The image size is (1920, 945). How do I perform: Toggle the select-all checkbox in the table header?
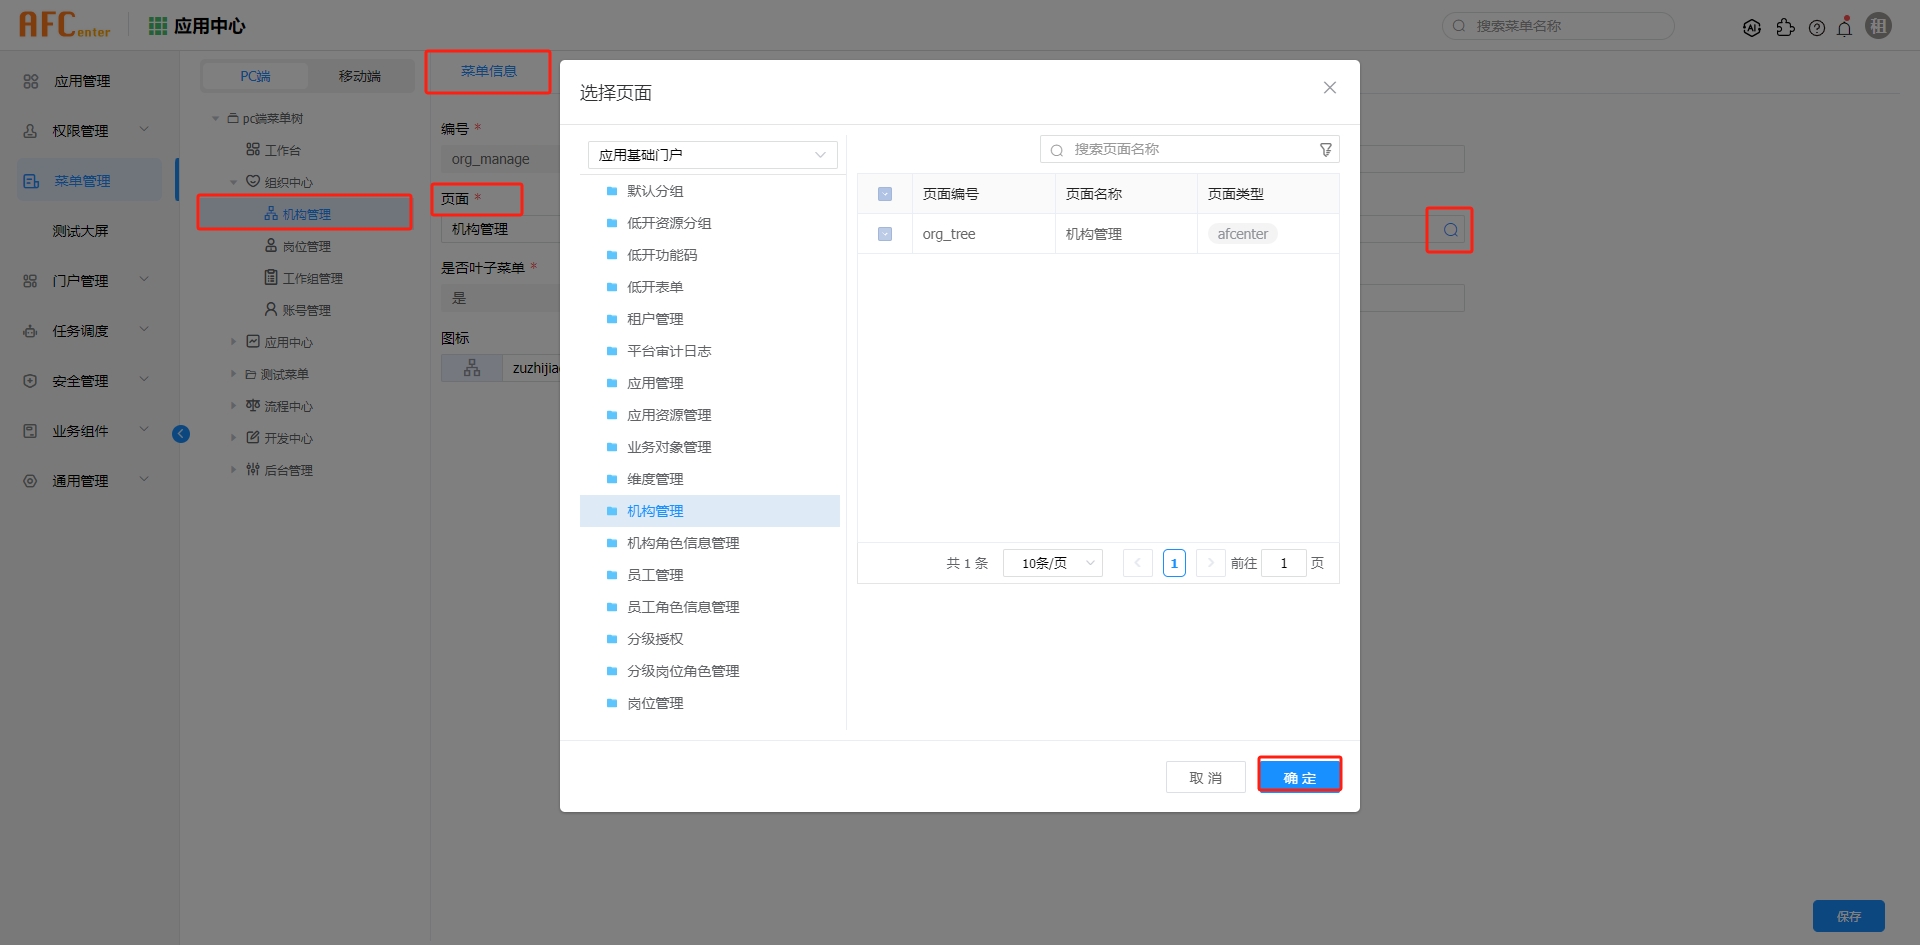884,193
